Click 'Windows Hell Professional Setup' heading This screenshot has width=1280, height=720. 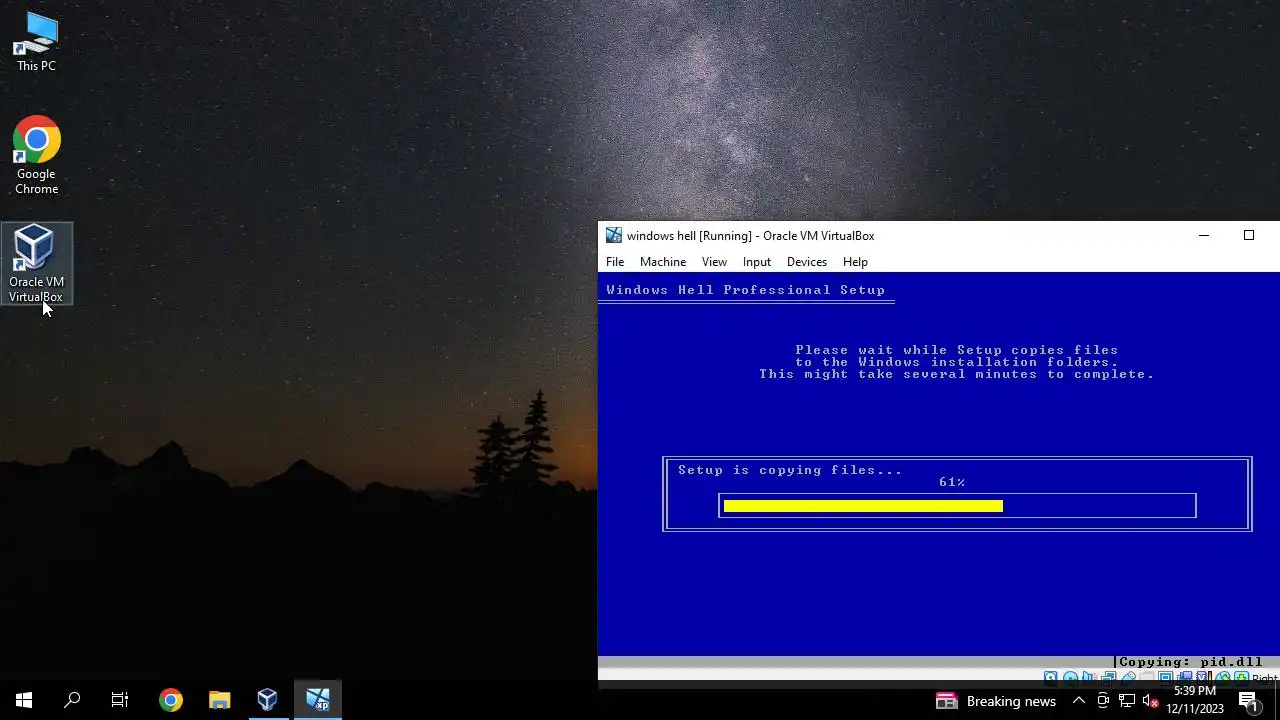click(x=746, y=290)
